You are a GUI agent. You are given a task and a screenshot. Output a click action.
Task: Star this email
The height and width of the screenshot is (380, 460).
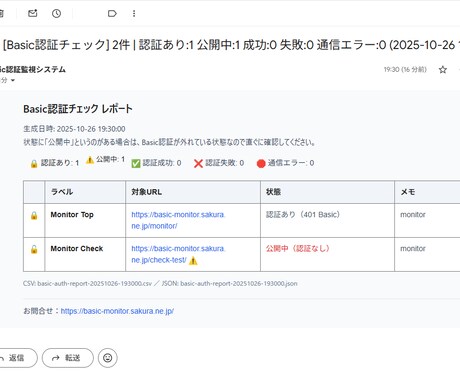tap(443, 70)
